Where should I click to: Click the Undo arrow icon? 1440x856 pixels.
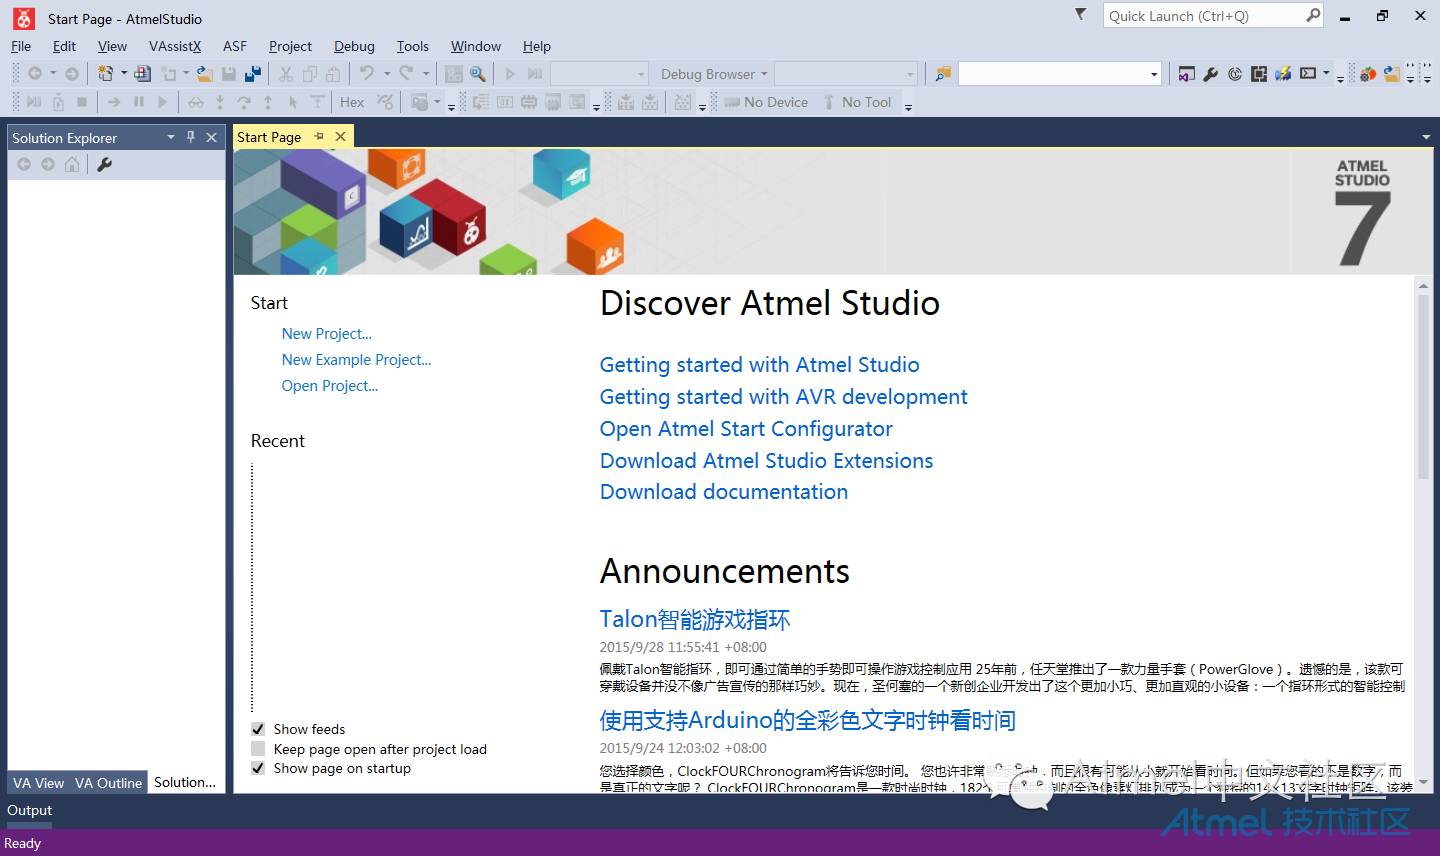367,73
